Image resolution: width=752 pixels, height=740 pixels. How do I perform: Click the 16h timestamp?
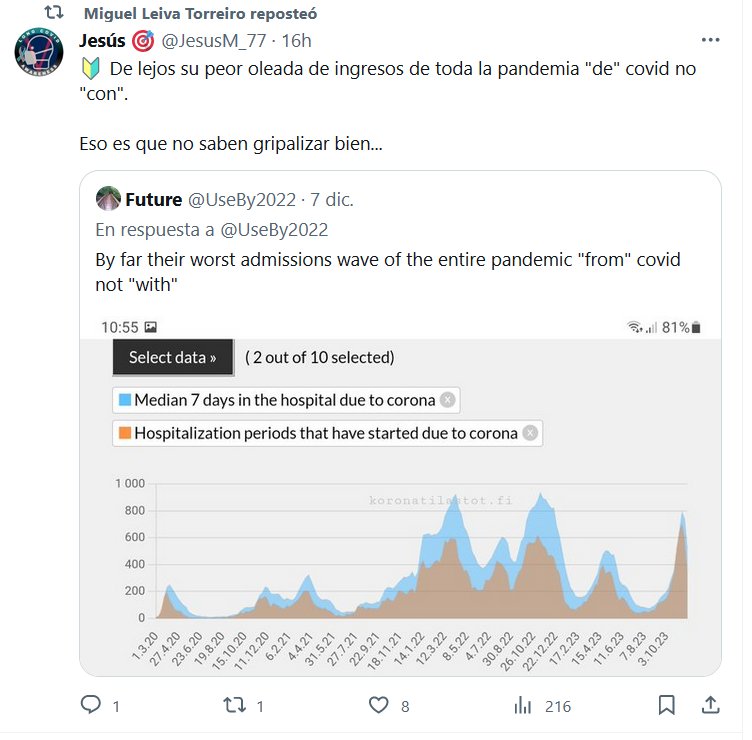click(x=297, y=41)
